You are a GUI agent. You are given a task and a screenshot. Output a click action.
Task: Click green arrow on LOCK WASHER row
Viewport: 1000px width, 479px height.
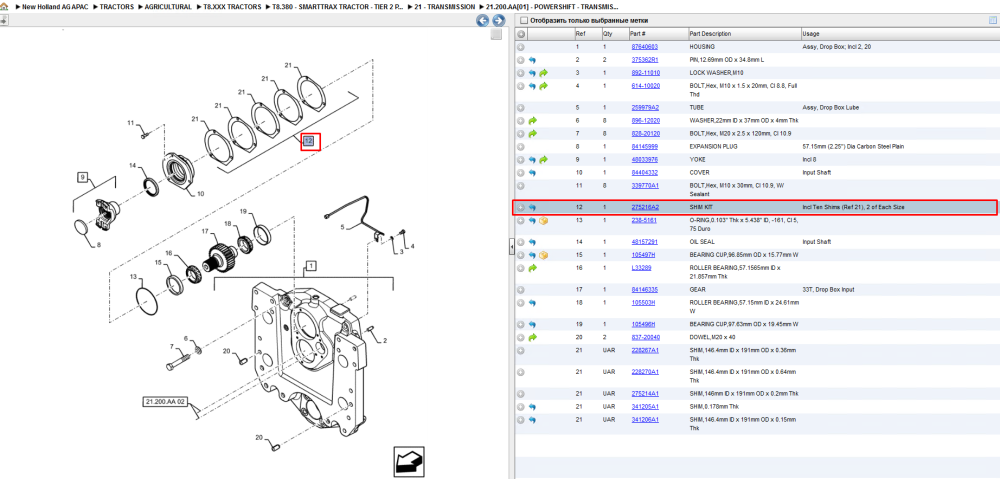tap(543, 73)
